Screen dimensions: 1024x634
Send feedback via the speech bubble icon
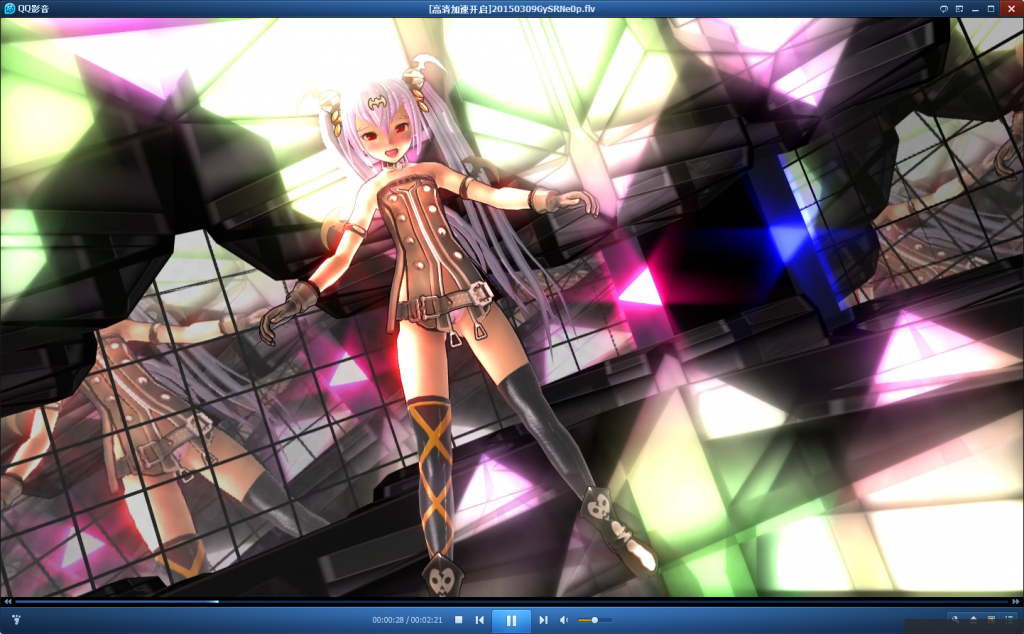pos(944,9)
